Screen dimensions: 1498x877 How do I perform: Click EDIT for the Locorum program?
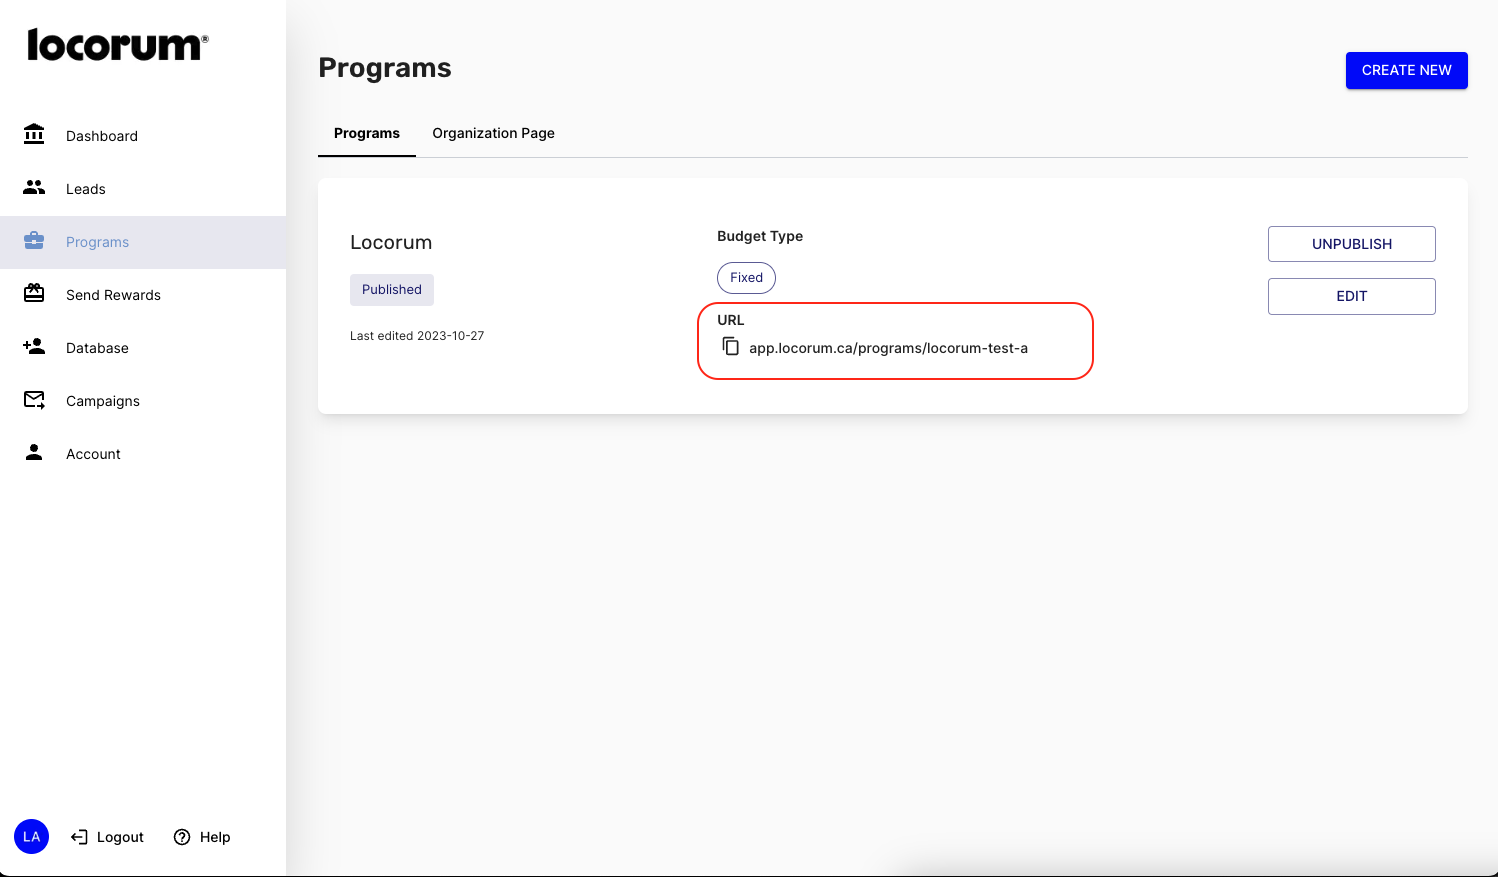[1351, 296]
